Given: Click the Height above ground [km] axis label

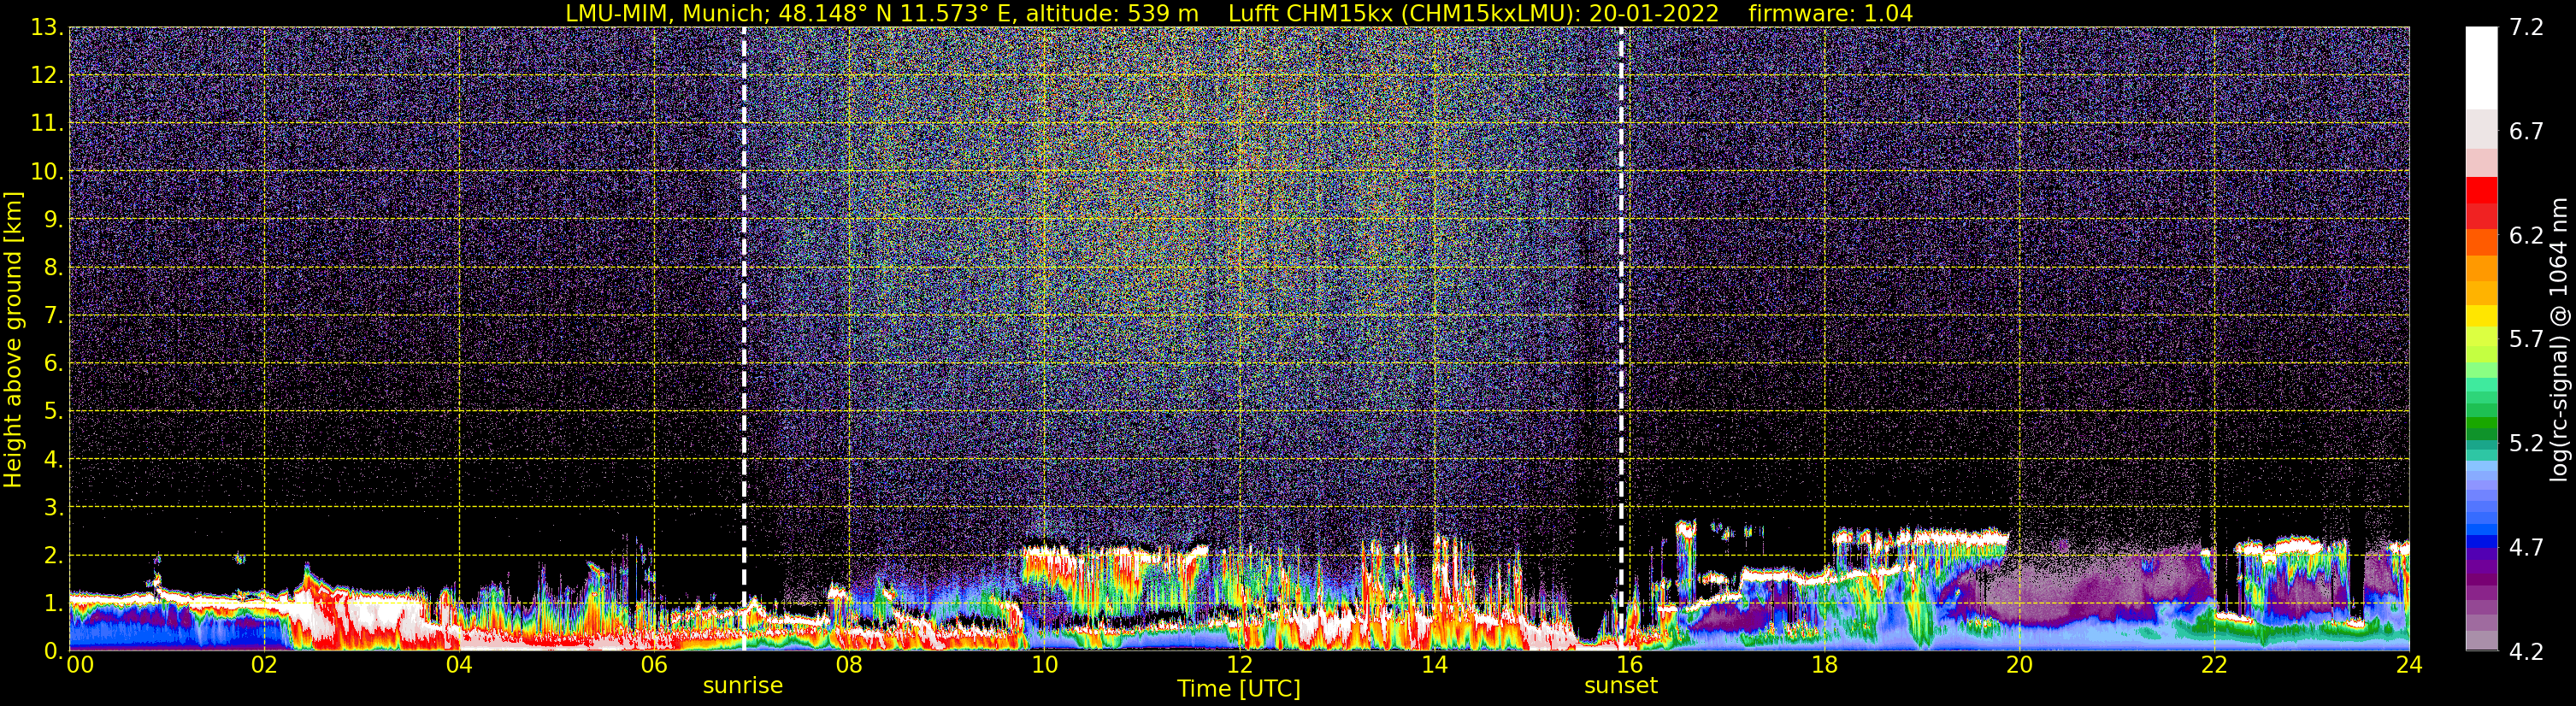Looking at the screenshot, I should click(13, 339).
